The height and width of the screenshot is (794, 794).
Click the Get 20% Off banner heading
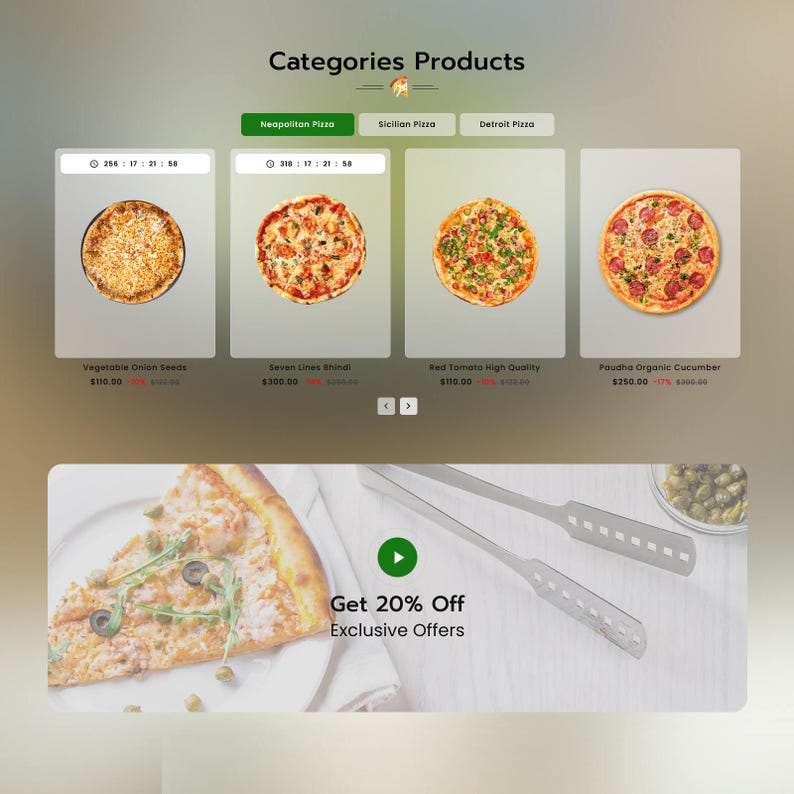tap(398, 604)
